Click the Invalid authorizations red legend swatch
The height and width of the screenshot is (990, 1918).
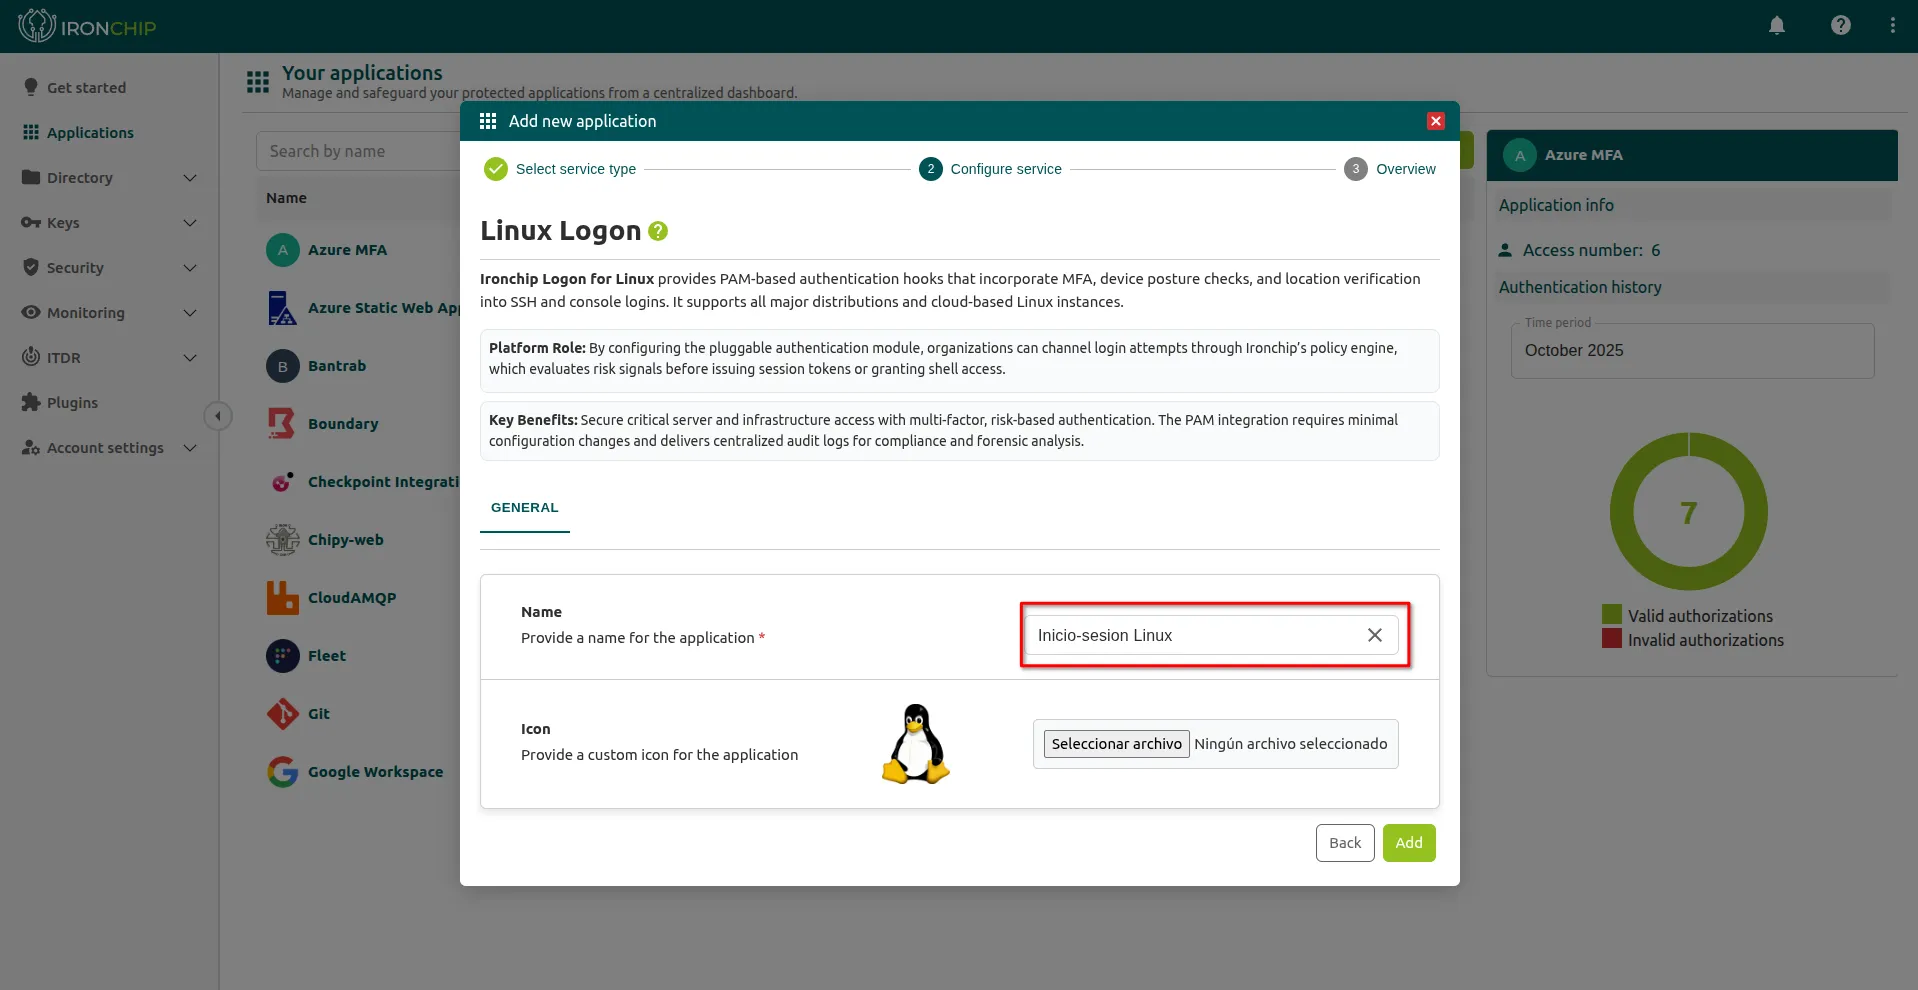tap(1611, 639)
